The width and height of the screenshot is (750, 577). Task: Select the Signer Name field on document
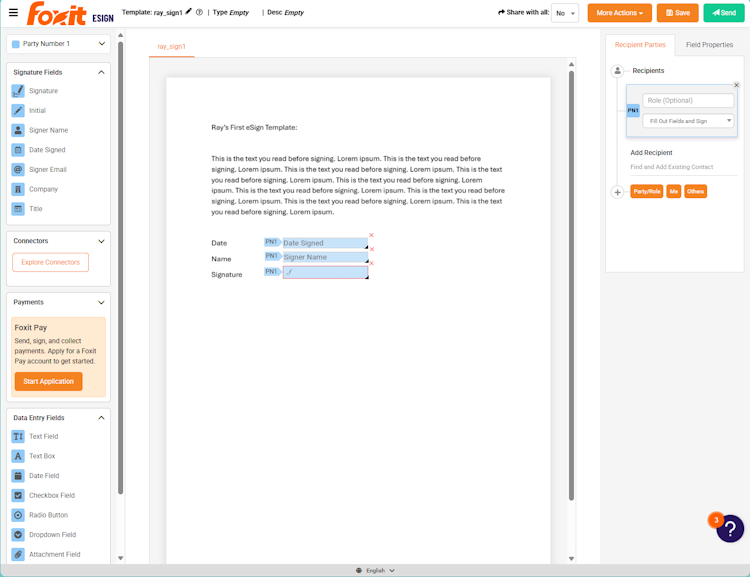[325, 257]
